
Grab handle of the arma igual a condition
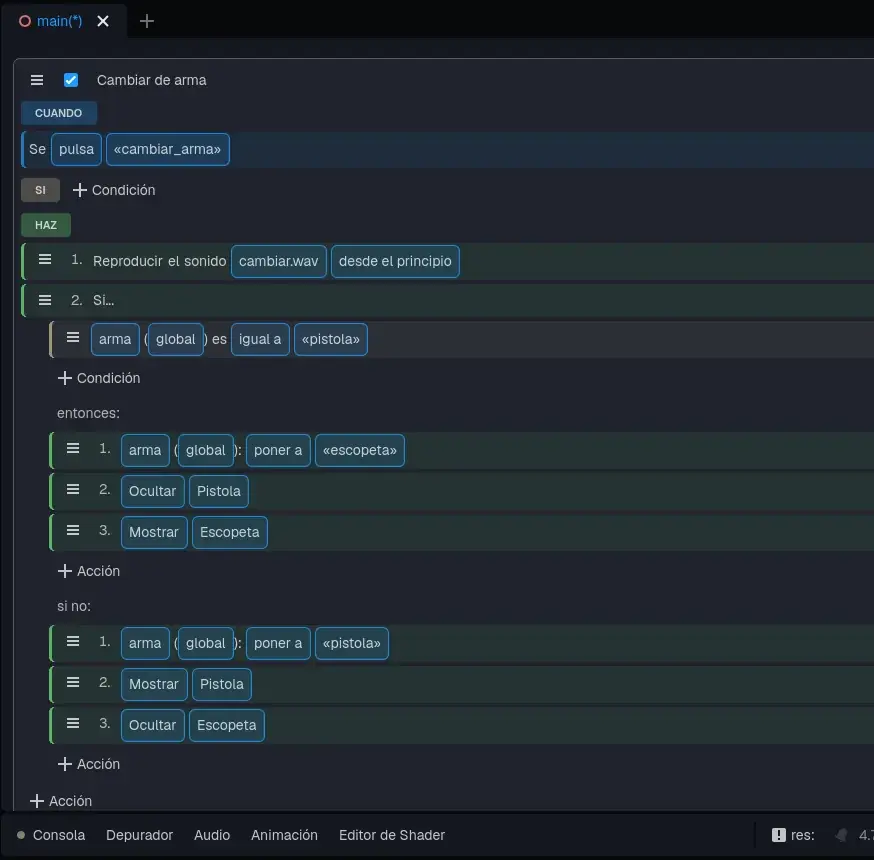pyautogui.click(x=73, y=338)
